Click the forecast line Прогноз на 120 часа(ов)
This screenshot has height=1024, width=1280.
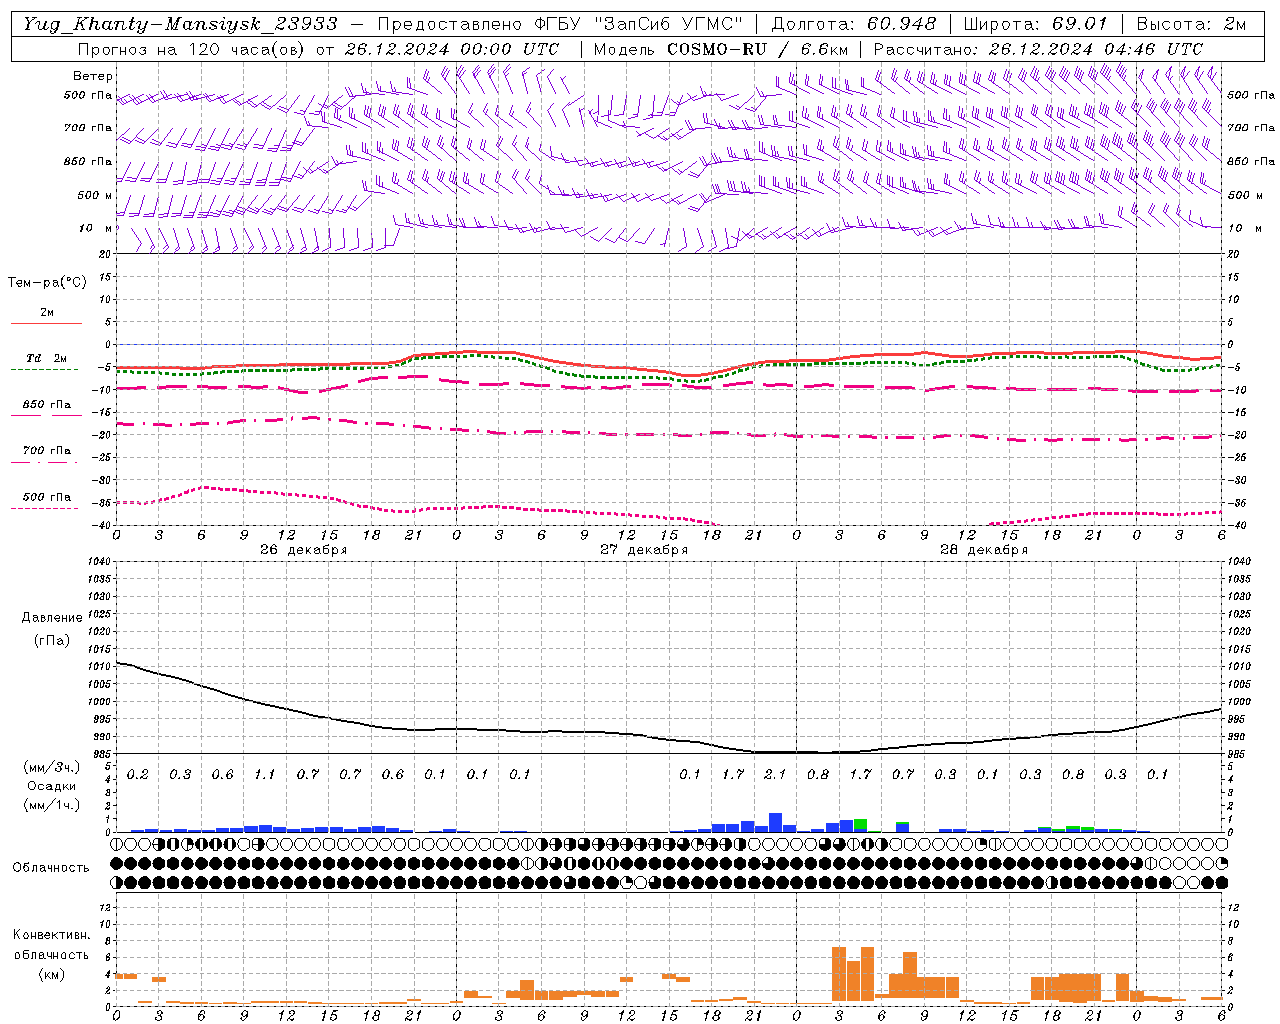pos(192,49)
